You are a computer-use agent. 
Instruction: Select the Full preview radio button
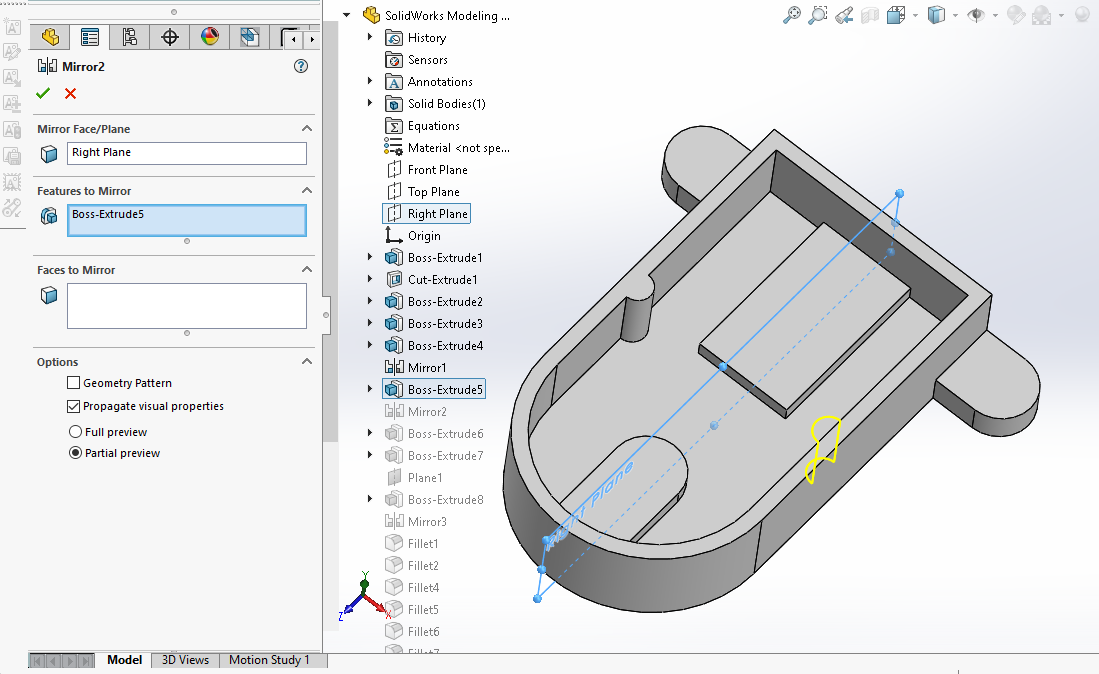click(x=75, y=432)
